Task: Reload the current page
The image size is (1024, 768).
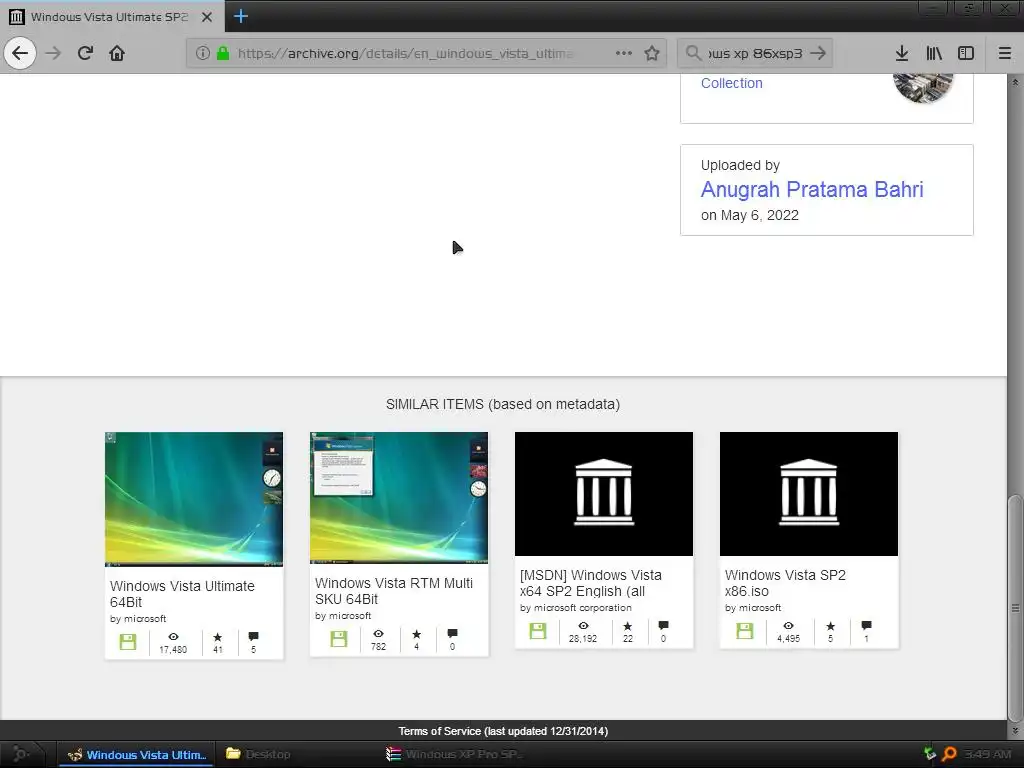Action: [85, 53]
